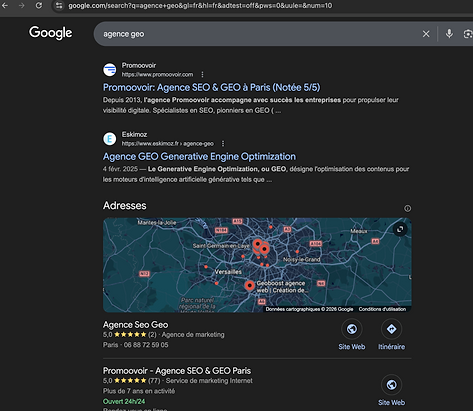Click 'Promoovoir' site name above first result

[139, 65]
